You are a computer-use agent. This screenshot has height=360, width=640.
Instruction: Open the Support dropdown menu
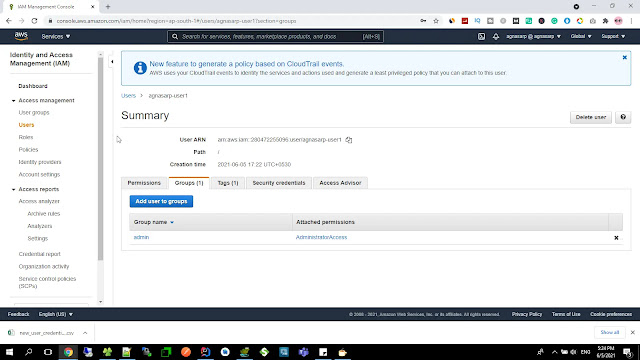(x=613, y=36)
